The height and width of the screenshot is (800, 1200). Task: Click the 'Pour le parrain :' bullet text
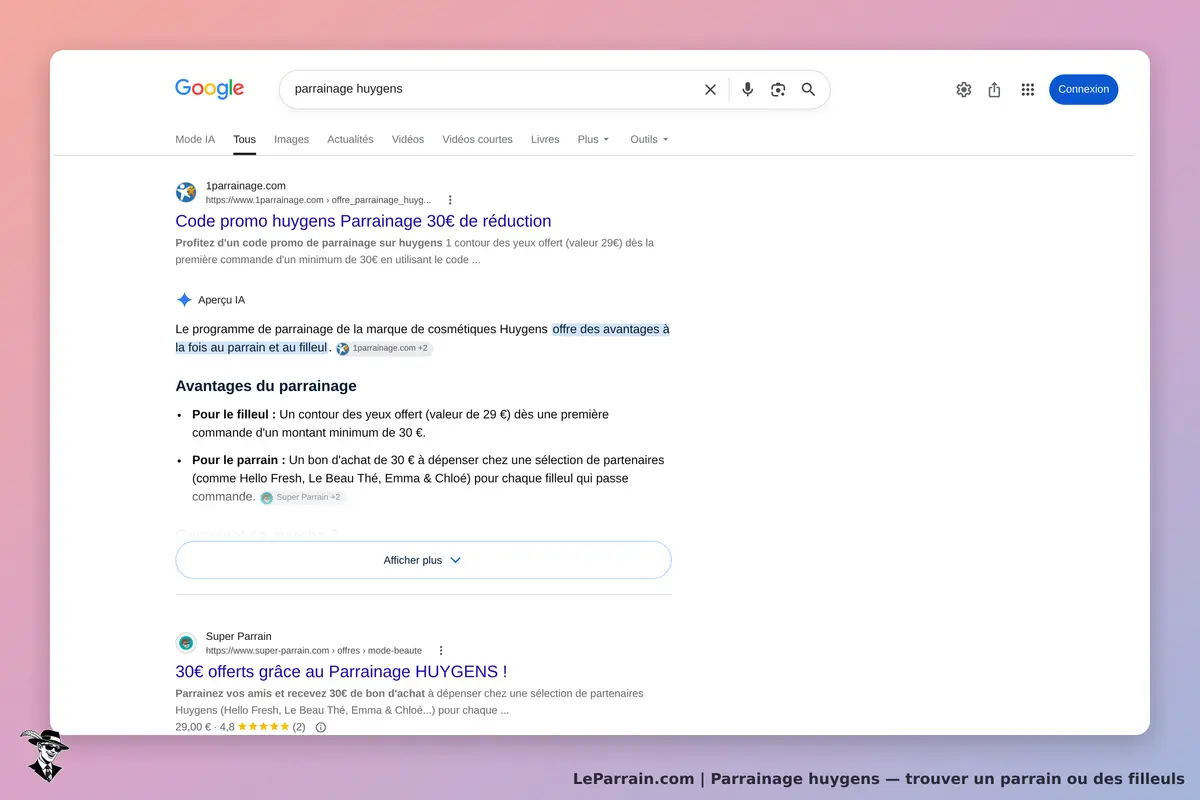click(238, 460)
